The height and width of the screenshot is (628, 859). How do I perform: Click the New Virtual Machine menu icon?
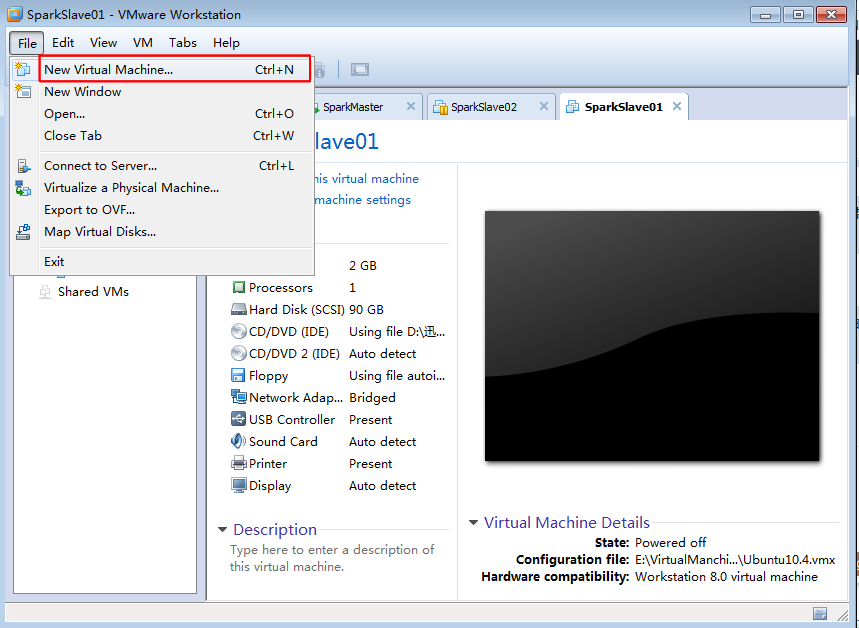pyautogui.click(x=23, y=69)
